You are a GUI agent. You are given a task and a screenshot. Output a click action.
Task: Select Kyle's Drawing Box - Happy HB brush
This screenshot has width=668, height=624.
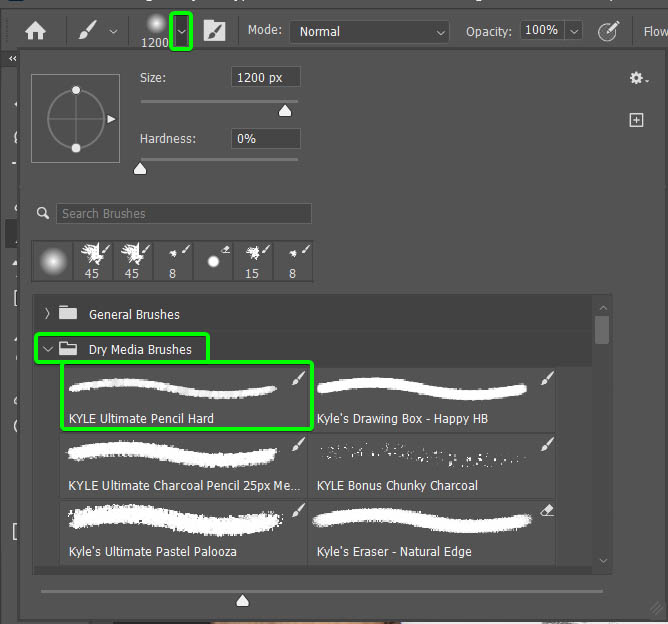[x=432, y=400]
